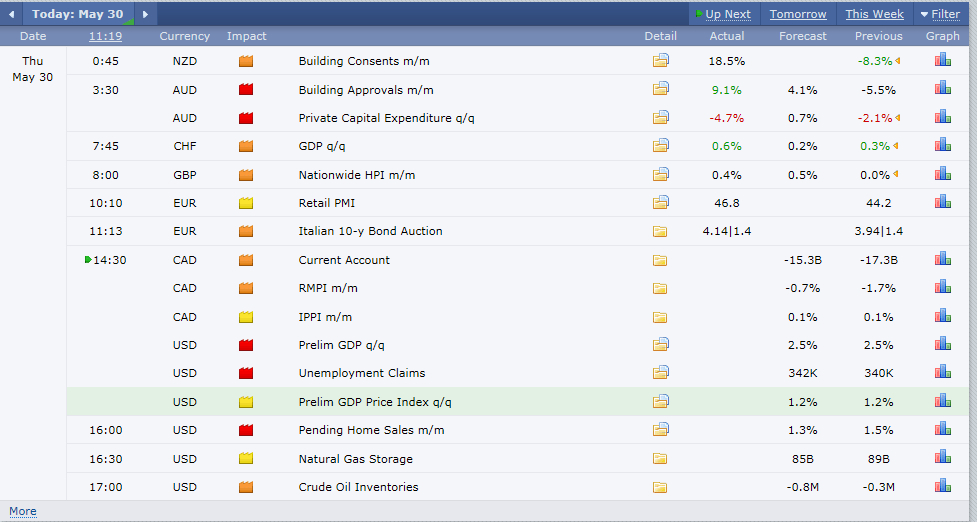Viewport: 977px width, 522px height.
Task: Show graph for Building Approvals m/m
Action: coord(943,88)
